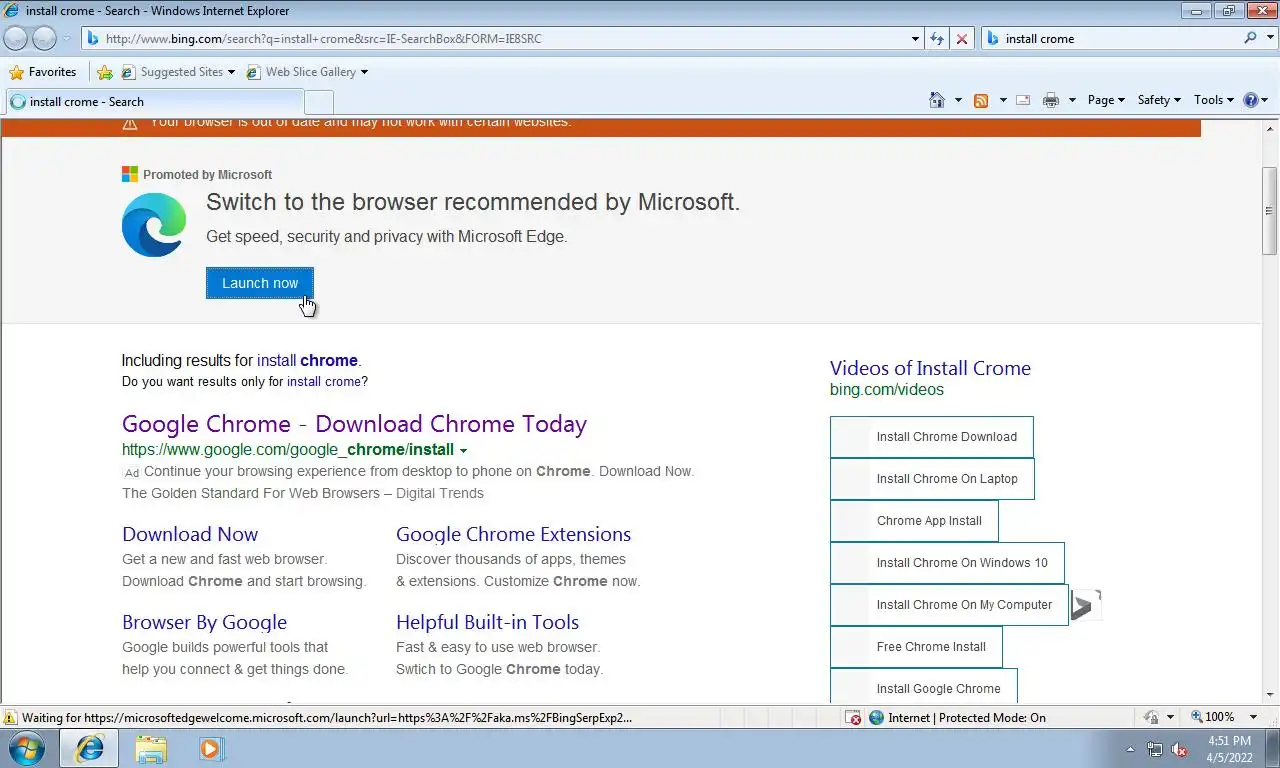Click the browser Back arrow button

(x=15, y=38)
